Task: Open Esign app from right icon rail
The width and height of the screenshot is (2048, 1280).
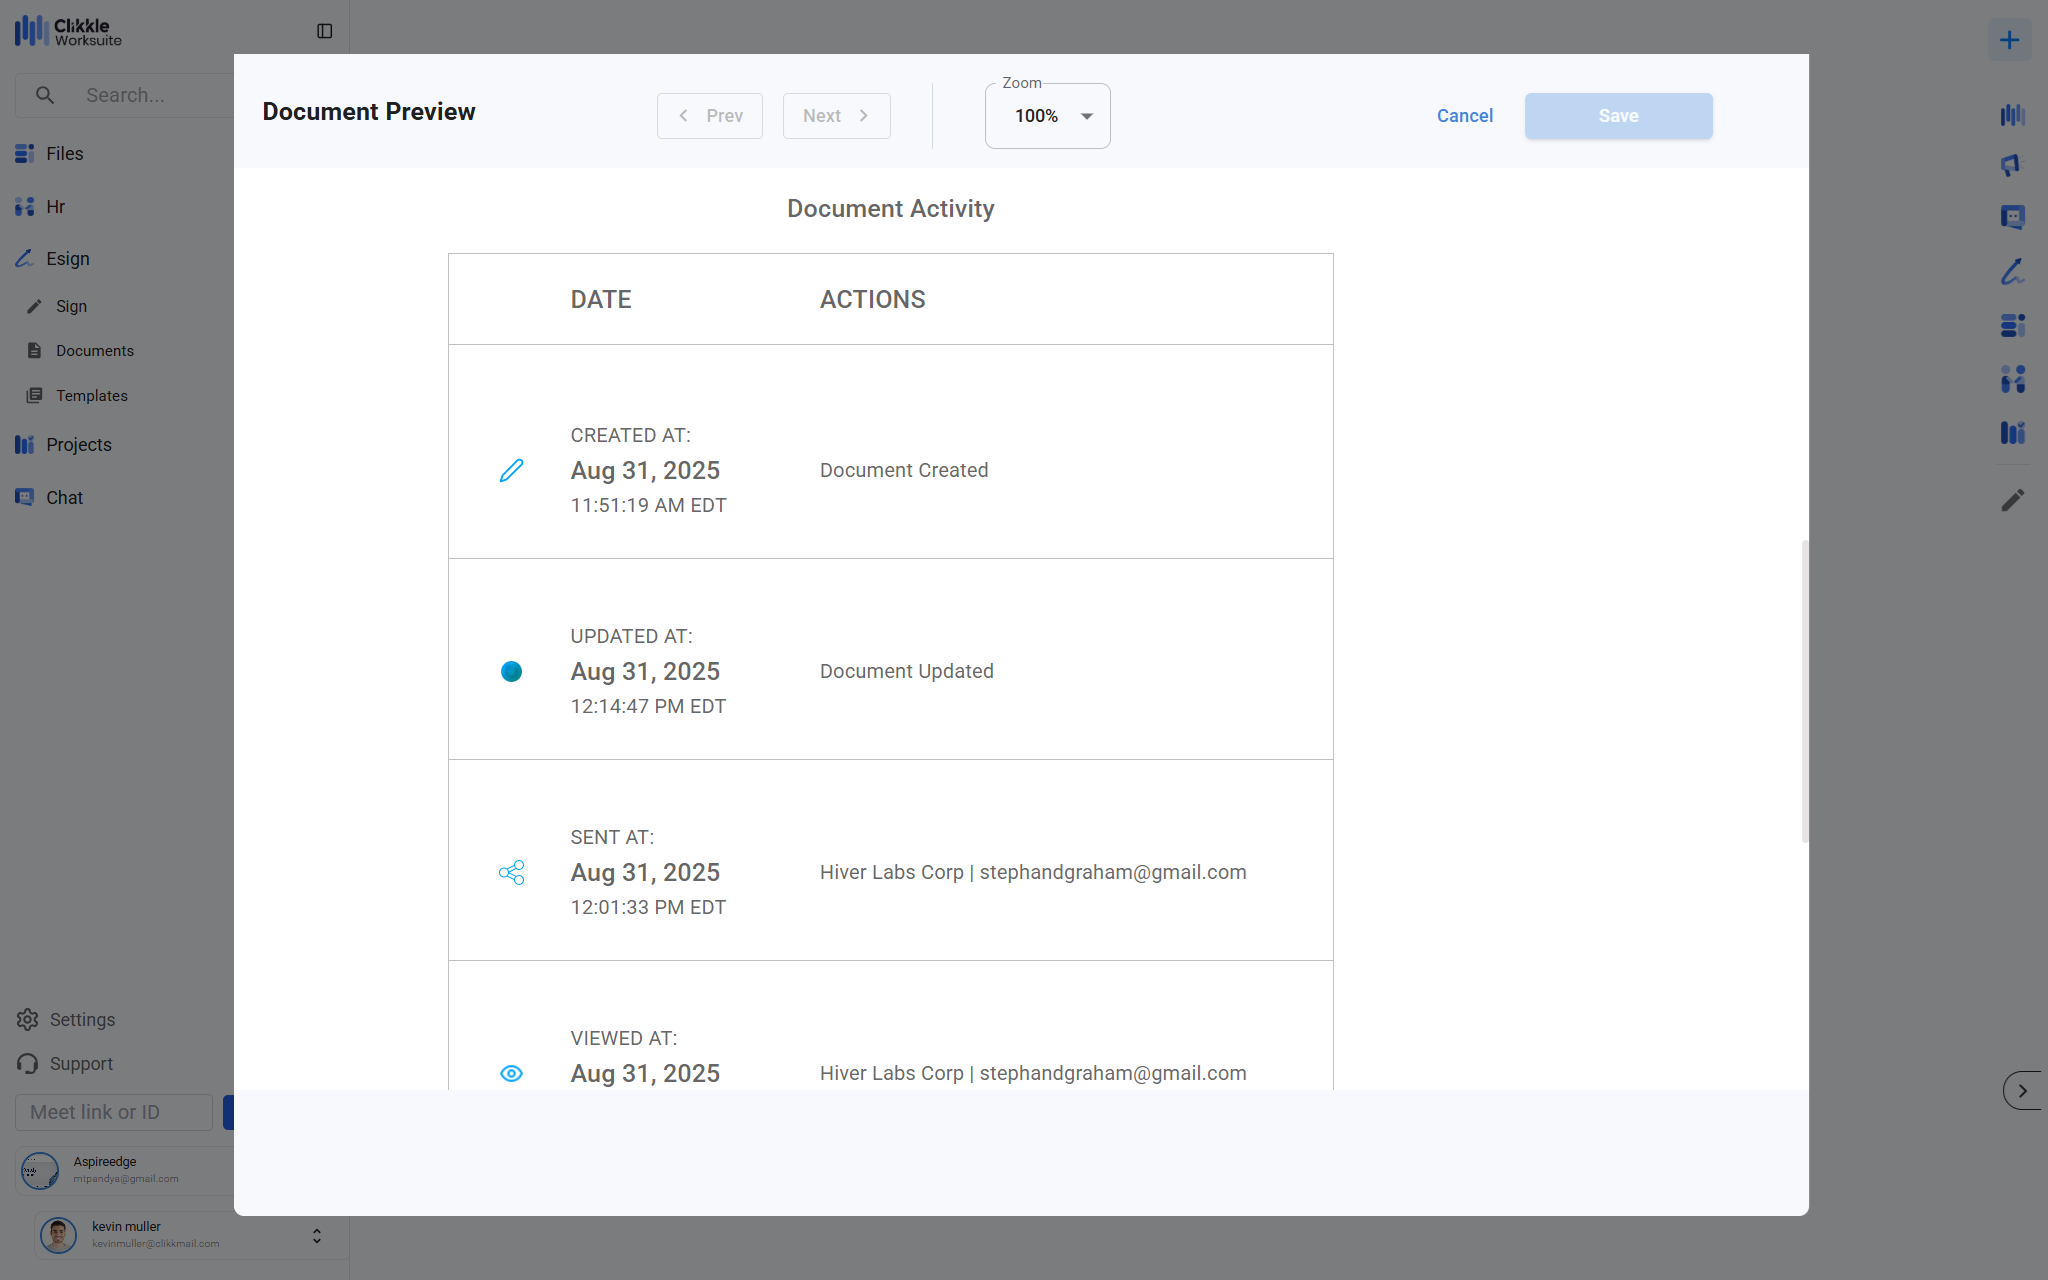Action: [2012, 271]
